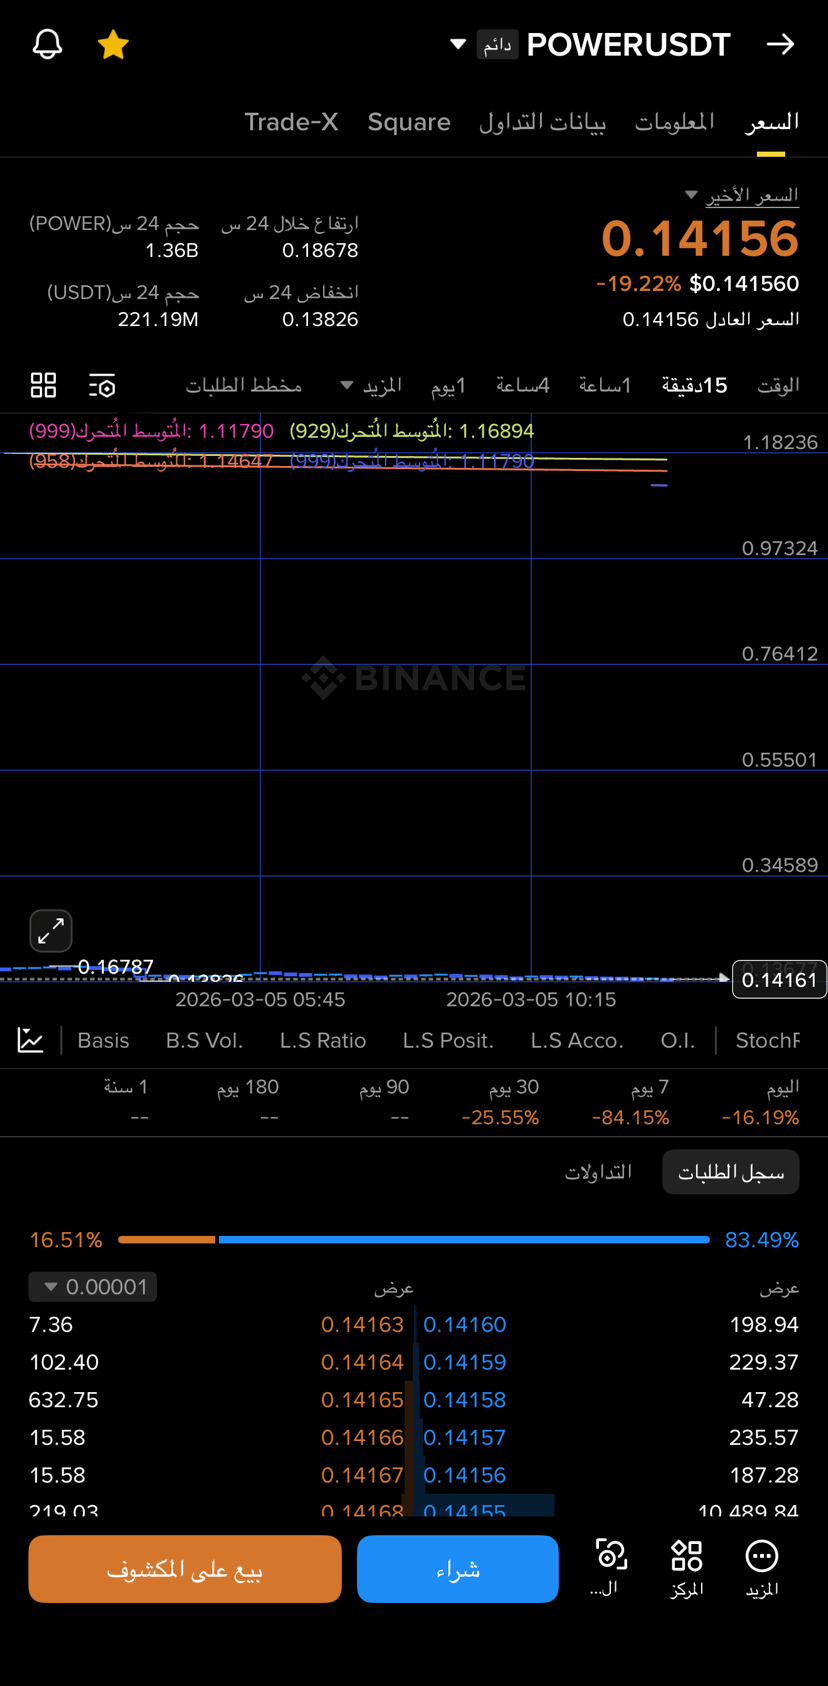Viewport: 828px width, 1686px height.
Task: Switch to the Square tab
Action: pyautogui.click(x=409, y=122)
